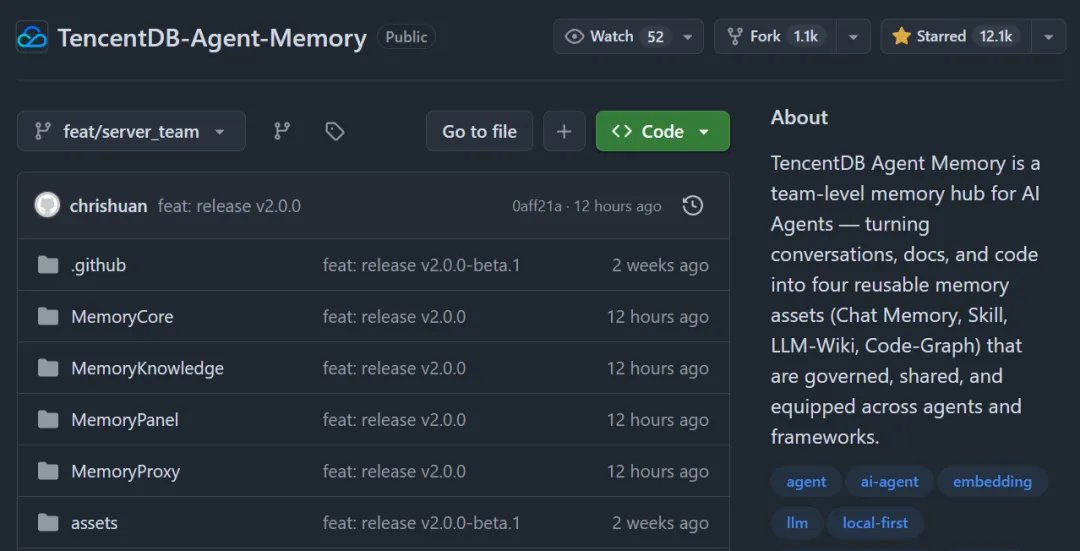Click the assets folder icon
This screenshot has height=551, width=1080.
[x=48, y=523]
